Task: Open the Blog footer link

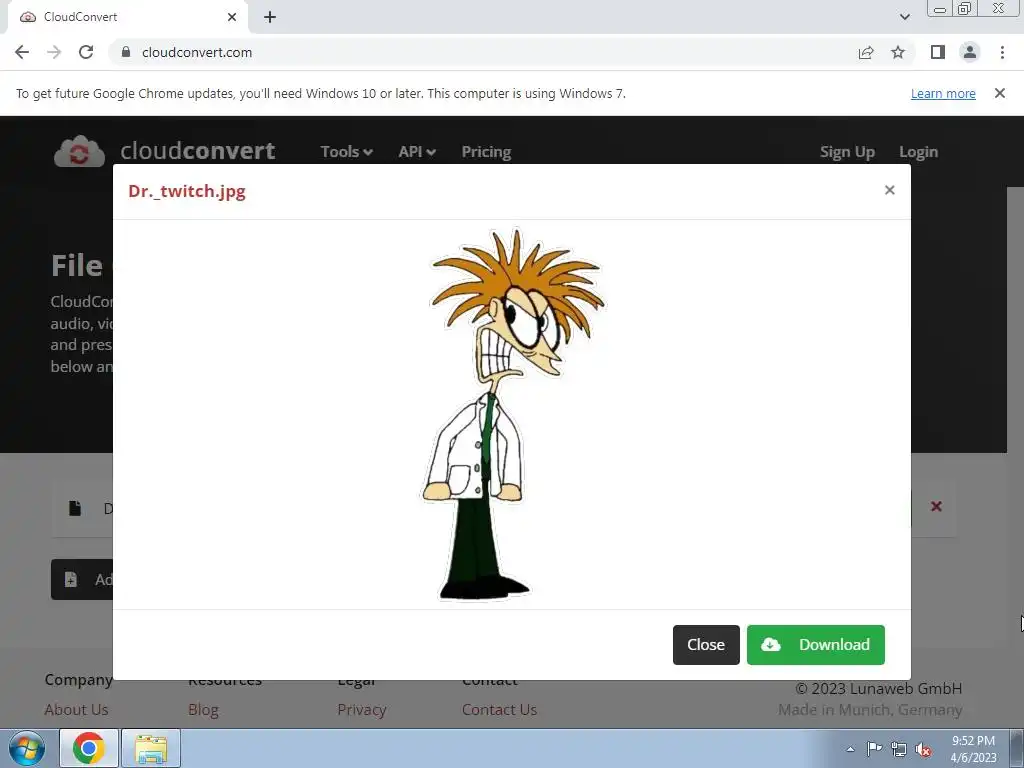Action: 203,709
